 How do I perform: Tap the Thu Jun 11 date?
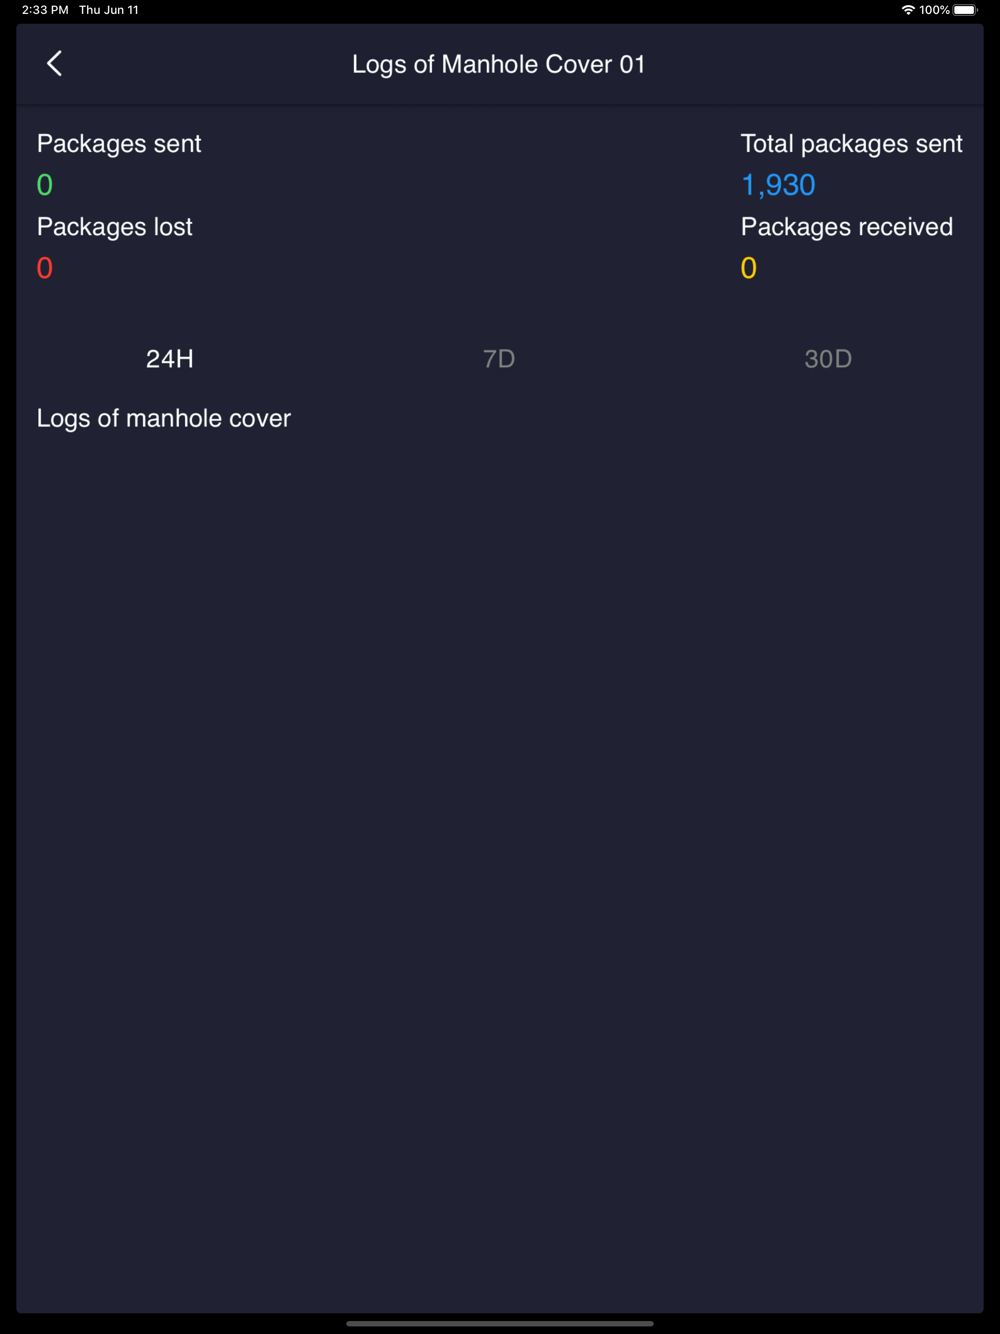(x=109, y=10)
